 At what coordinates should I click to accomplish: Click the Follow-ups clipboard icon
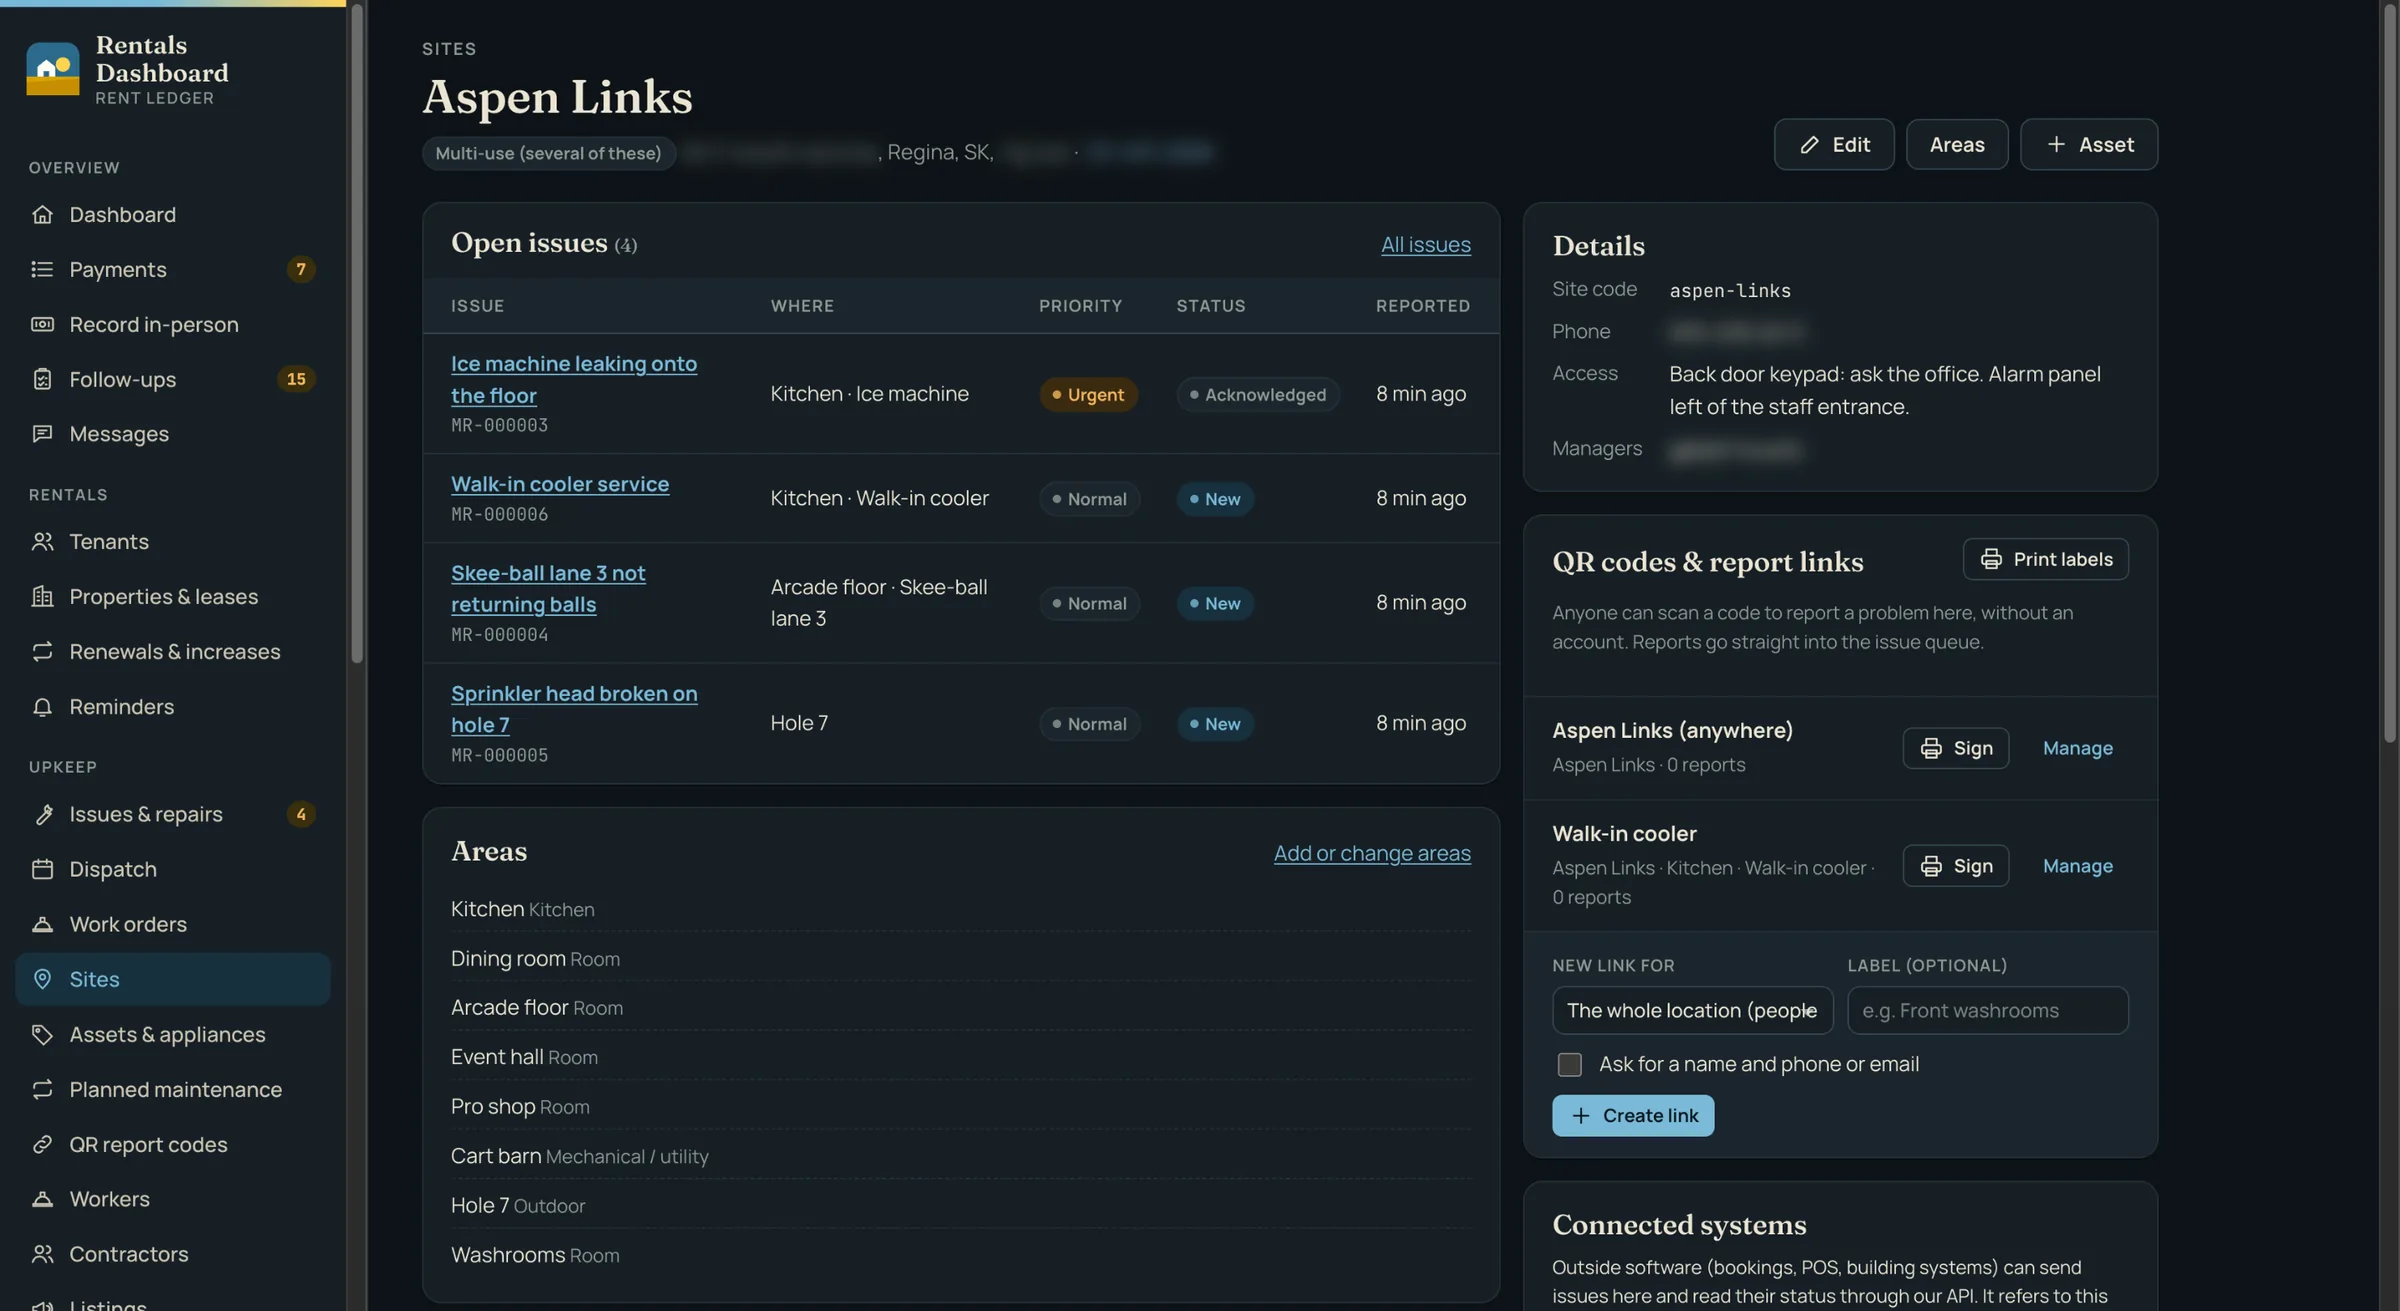pyautogui.click(x=42, y=379)
